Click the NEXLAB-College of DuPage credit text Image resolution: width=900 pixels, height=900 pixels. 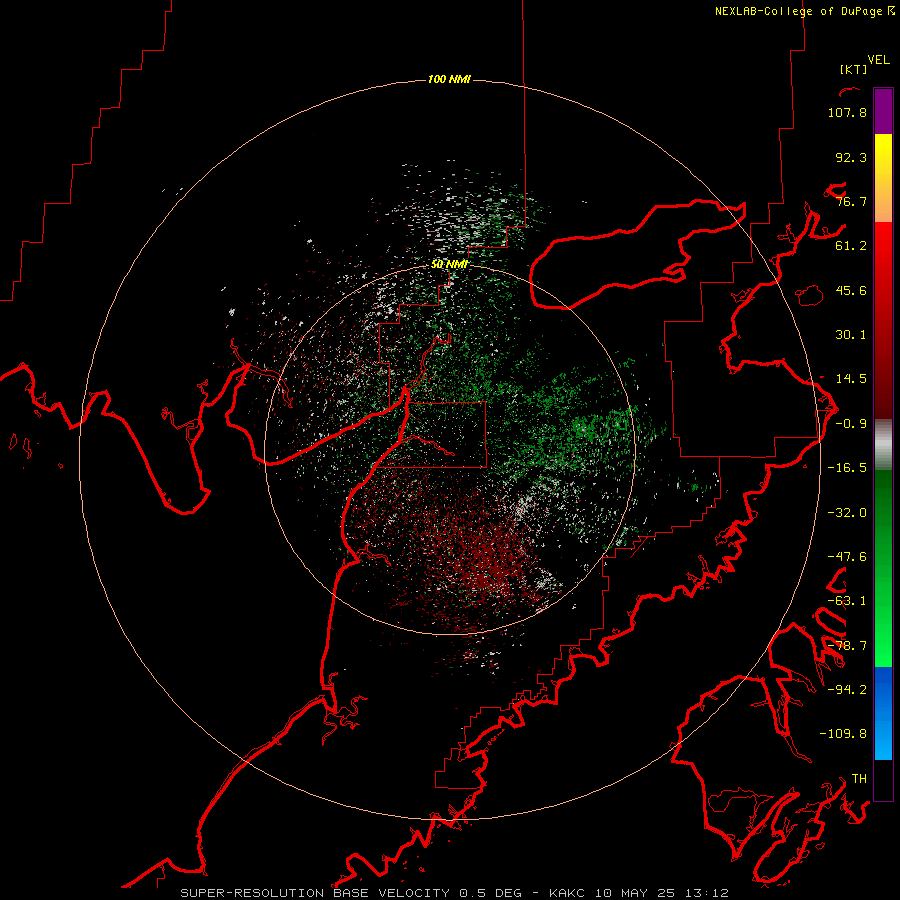(x=805, y=11)
